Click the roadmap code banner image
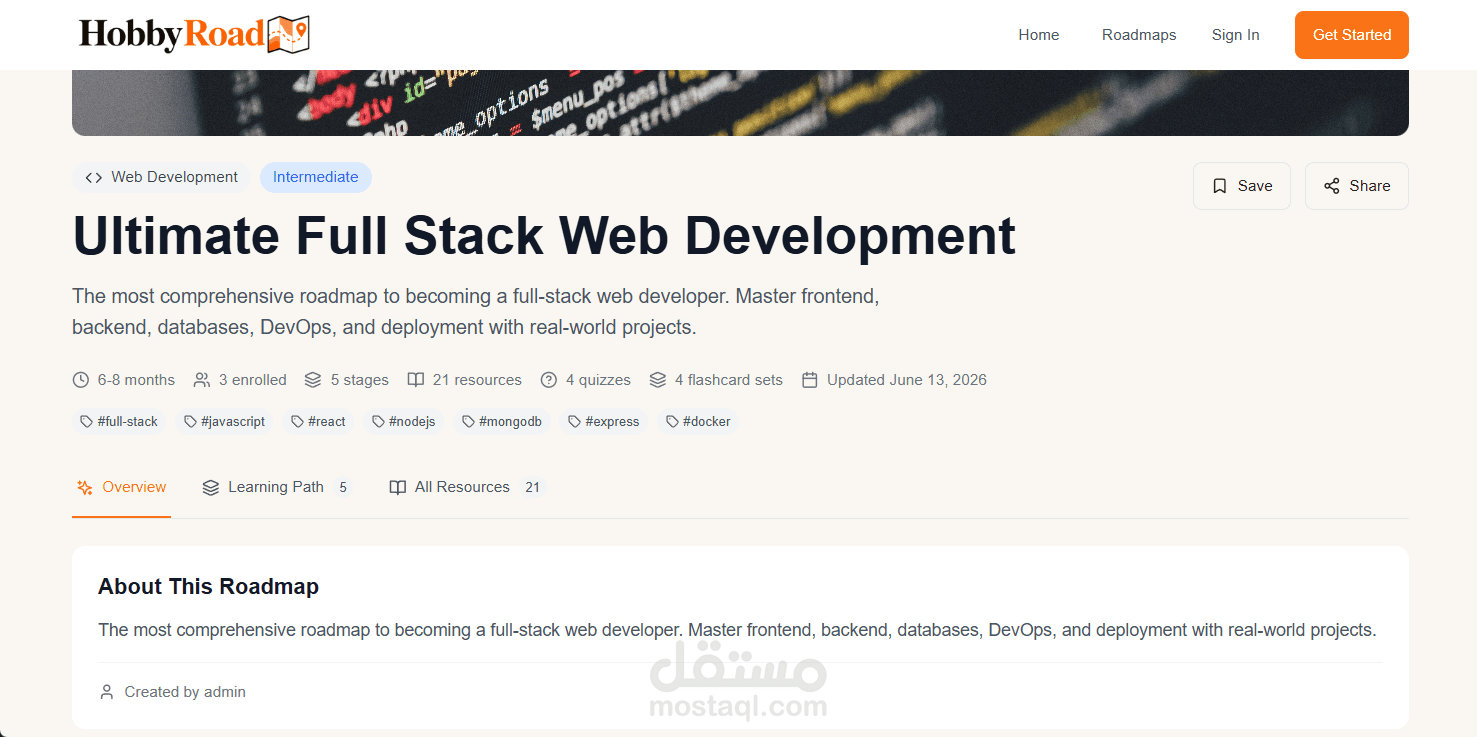This screenshot has width=1477, height=737. [740, 103]
